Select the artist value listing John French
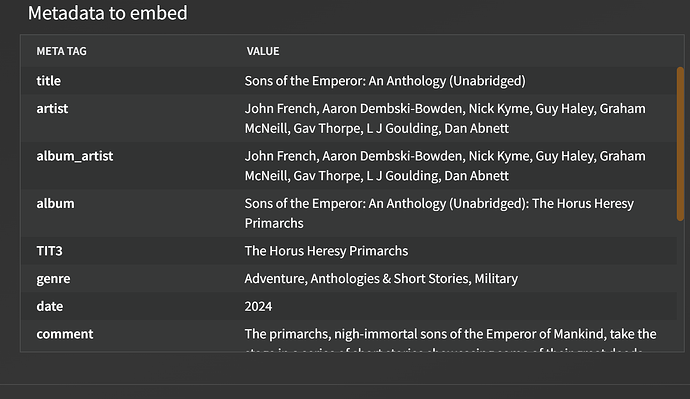The width and height of the screenshot is (690, 399). tap(445, 118)
